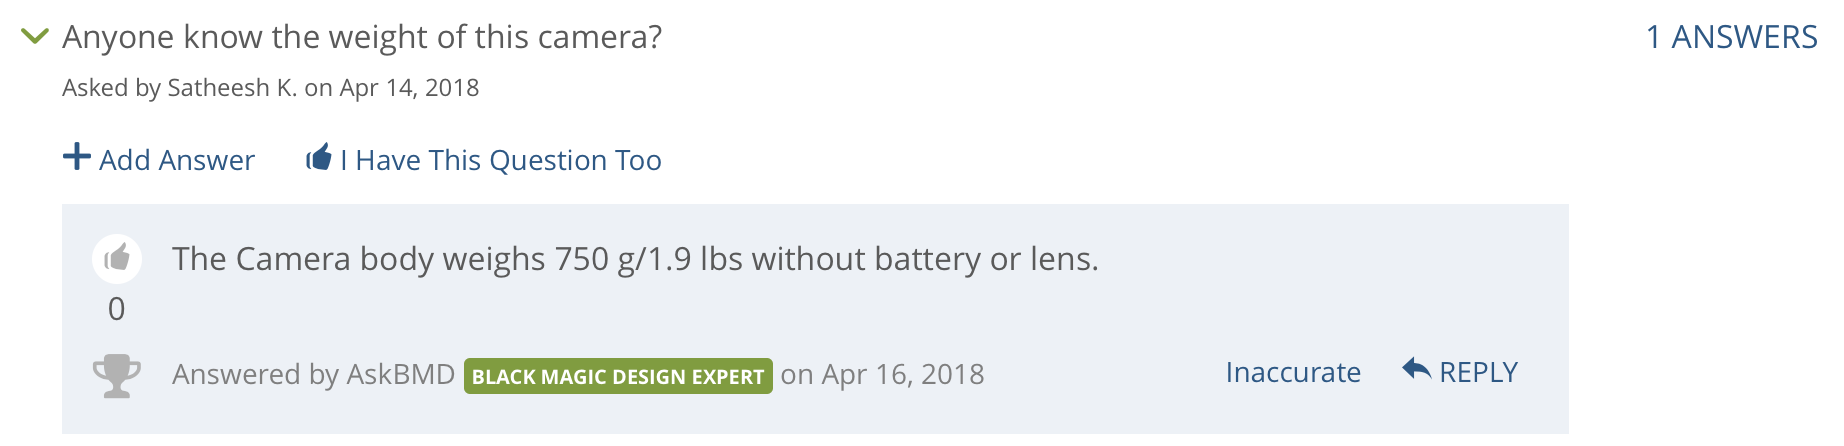The width and height of the screenshot is (1844, 446).
Task: Open the 1 ANSWERS link
Action: pyautogui.click(x=1732, y=37)
